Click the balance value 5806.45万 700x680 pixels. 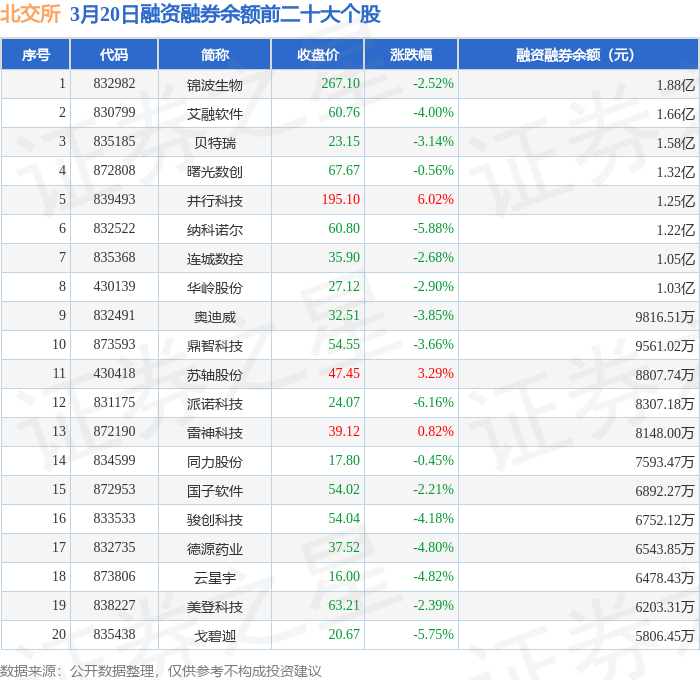[665, 636]
